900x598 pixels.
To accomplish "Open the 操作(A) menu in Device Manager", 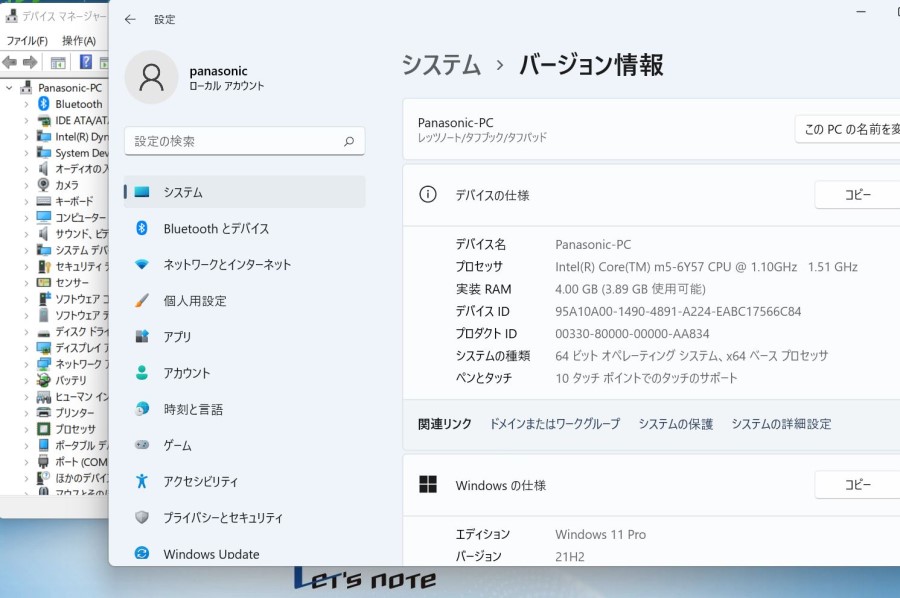I will click(79, 41).
